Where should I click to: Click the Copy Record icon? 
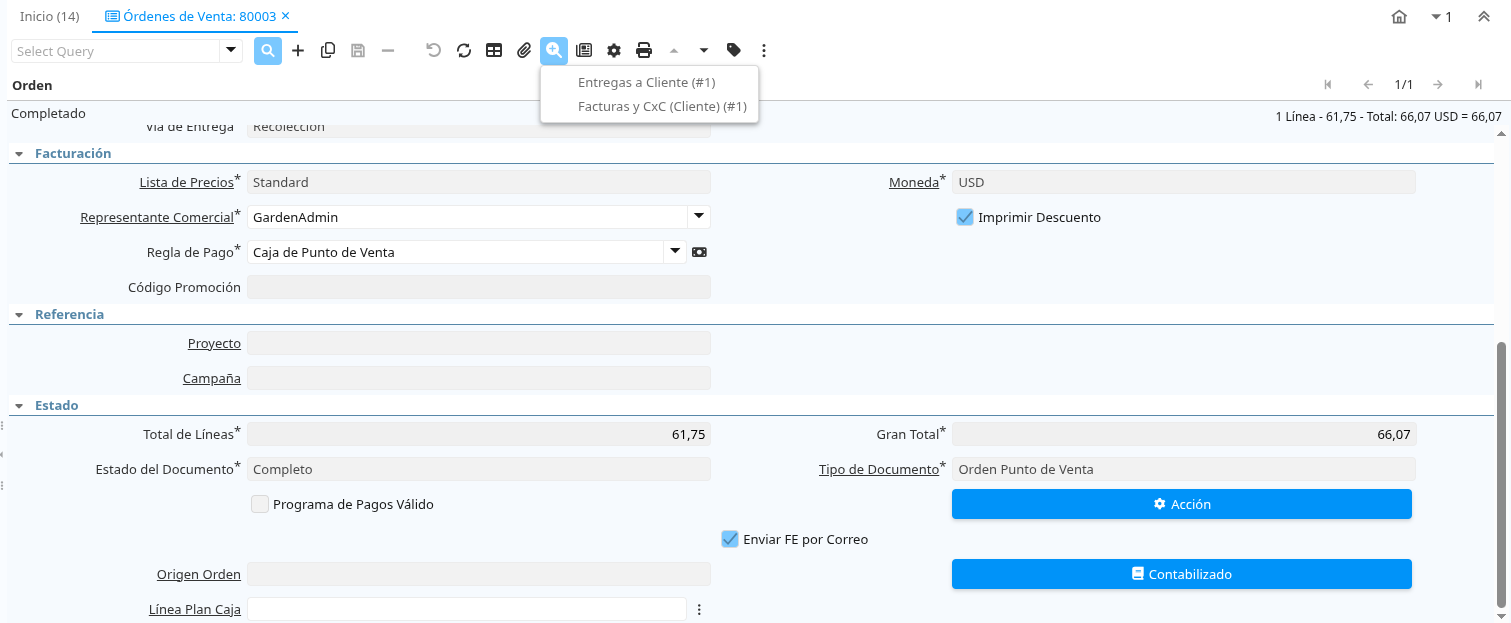pyautogui.click(x=328, y=51)
